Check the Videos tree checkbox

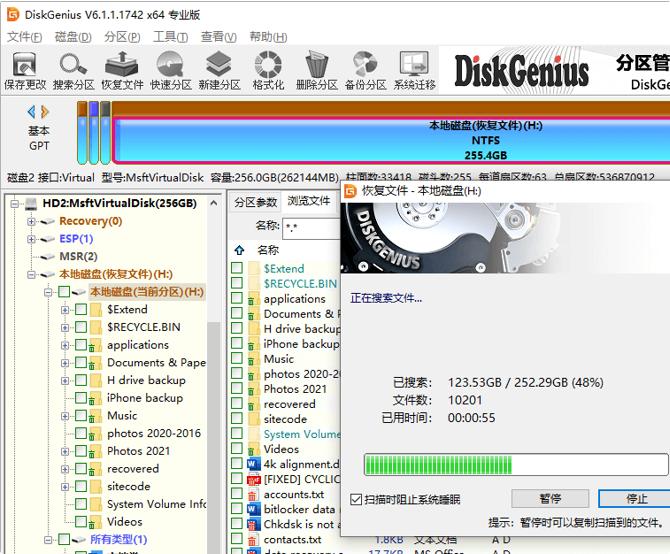click(x=81, y=522)
